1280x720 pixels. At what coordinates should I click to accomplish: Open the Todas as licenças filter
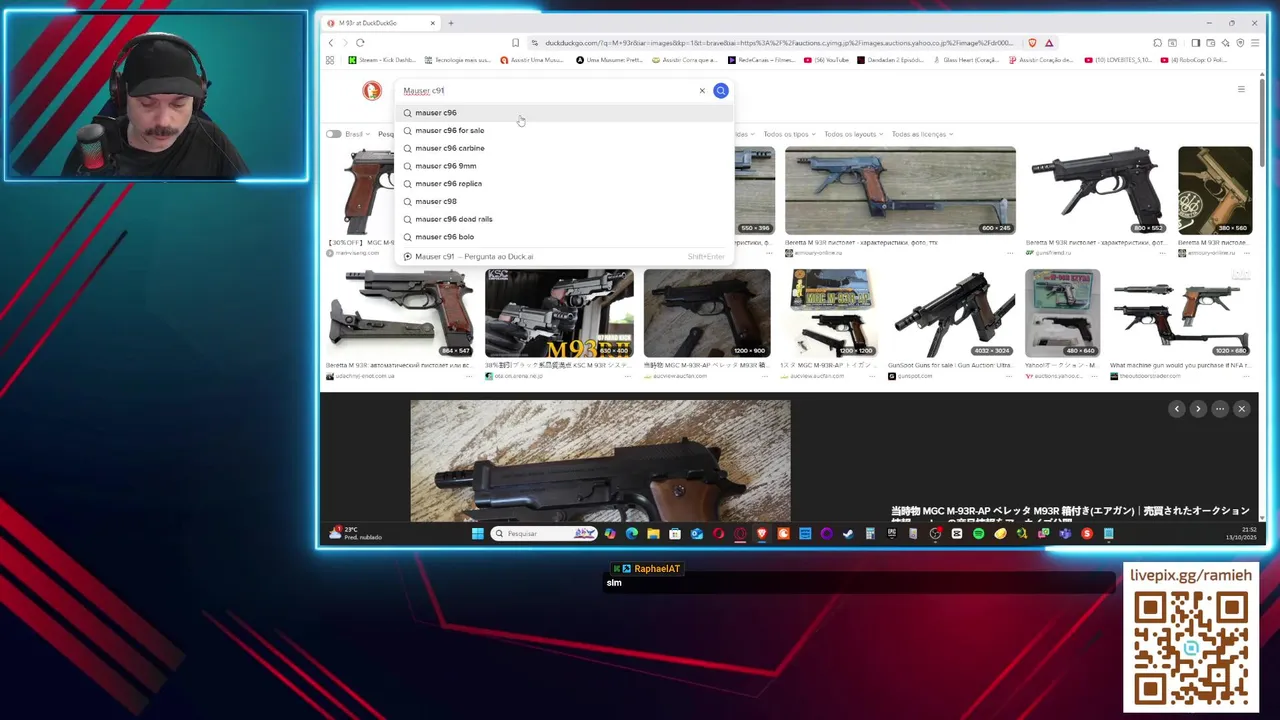[x=922, y=134]
